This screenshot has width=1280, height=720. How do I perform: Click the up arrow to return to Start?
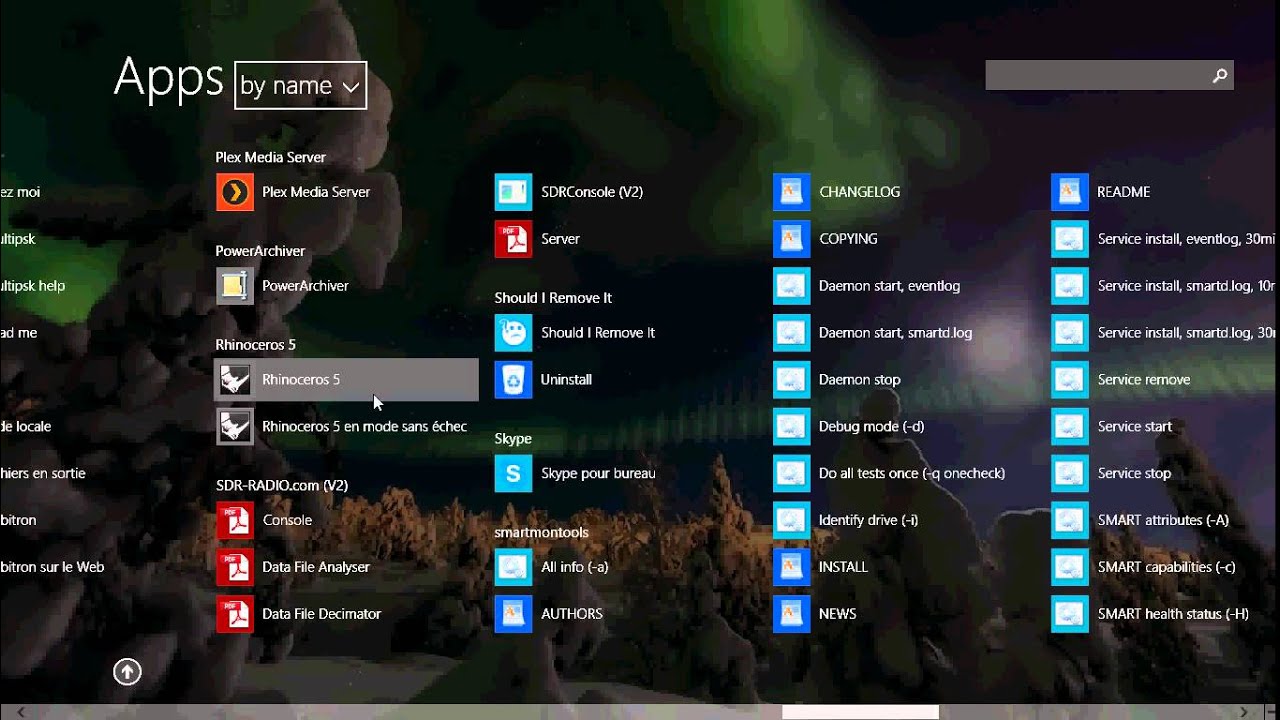127,672
